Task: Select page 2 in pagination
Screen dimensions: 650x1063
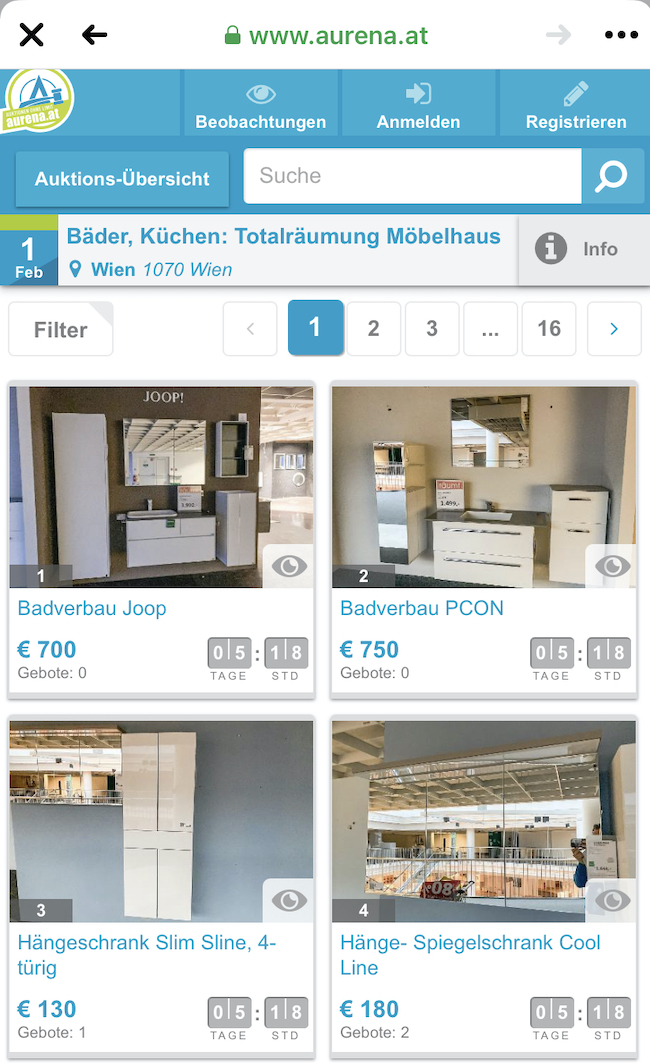Action: pos(373,329)
